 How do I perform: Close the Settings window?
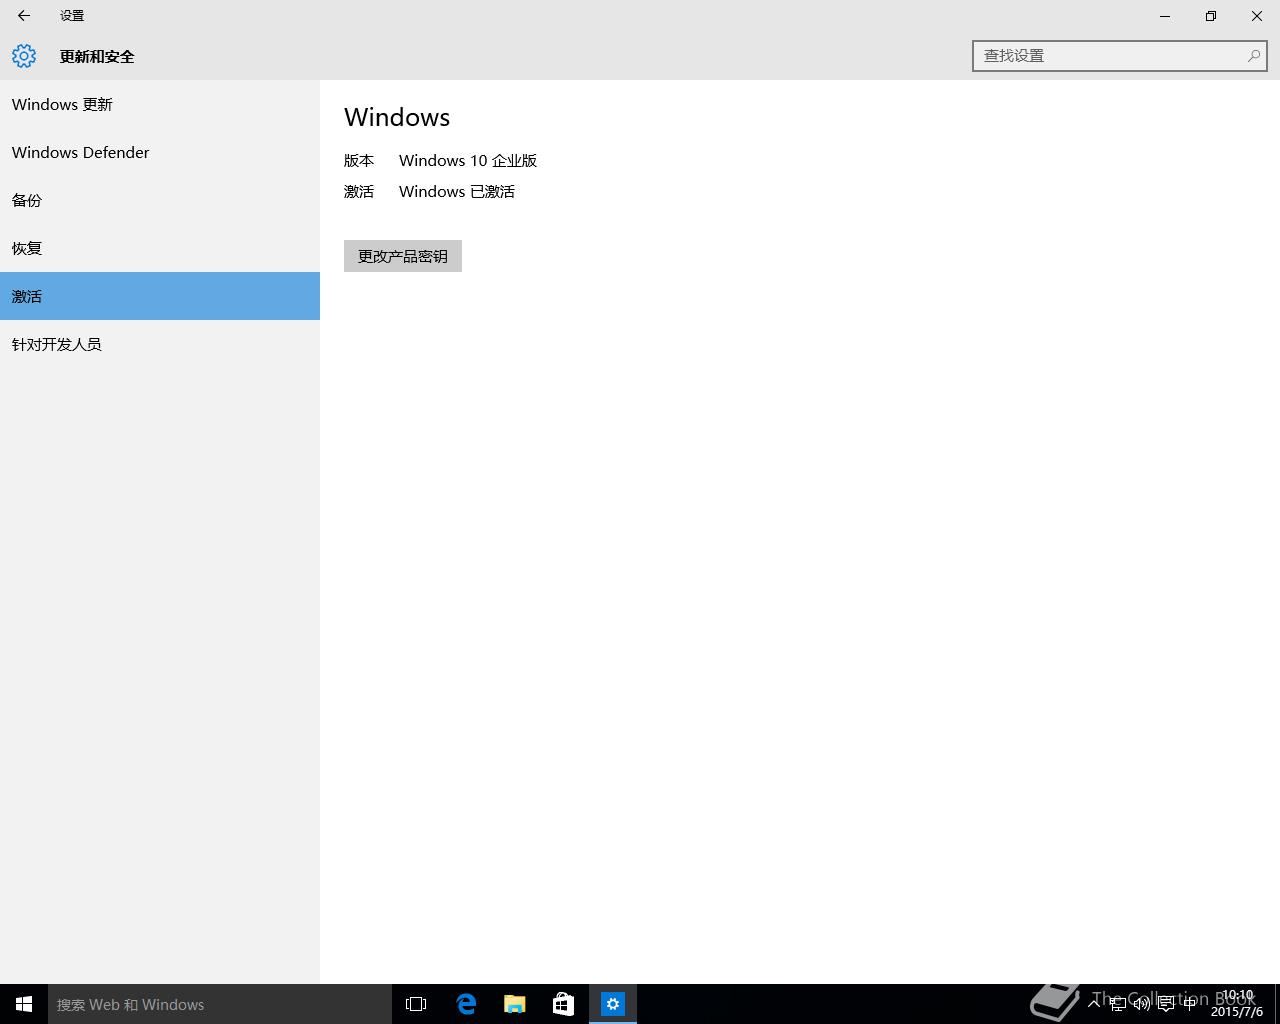tap(1257, 16)
